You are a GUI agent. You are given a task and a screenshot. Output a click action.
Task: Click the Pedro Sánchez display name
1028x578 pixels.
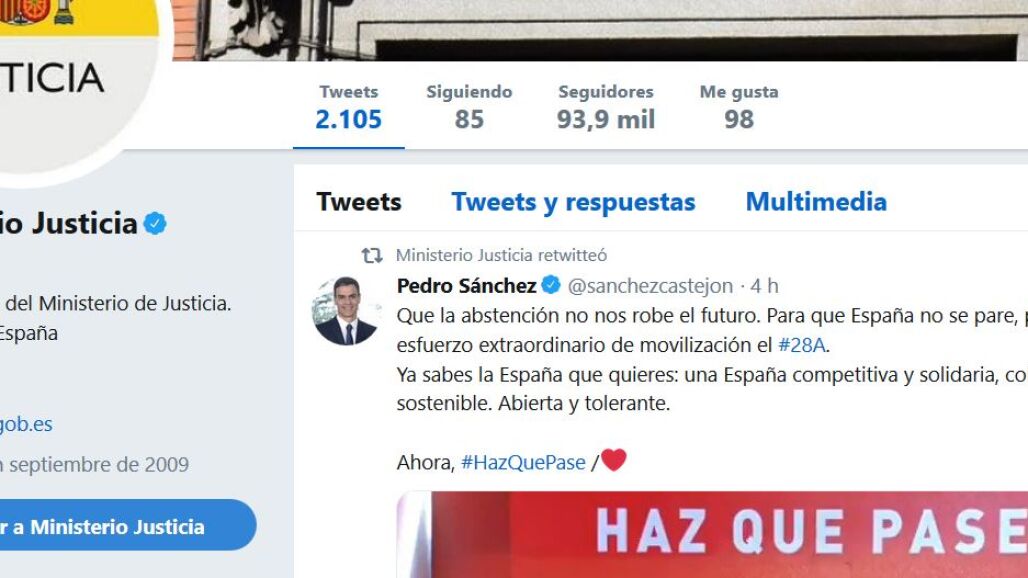pos(467,286)
